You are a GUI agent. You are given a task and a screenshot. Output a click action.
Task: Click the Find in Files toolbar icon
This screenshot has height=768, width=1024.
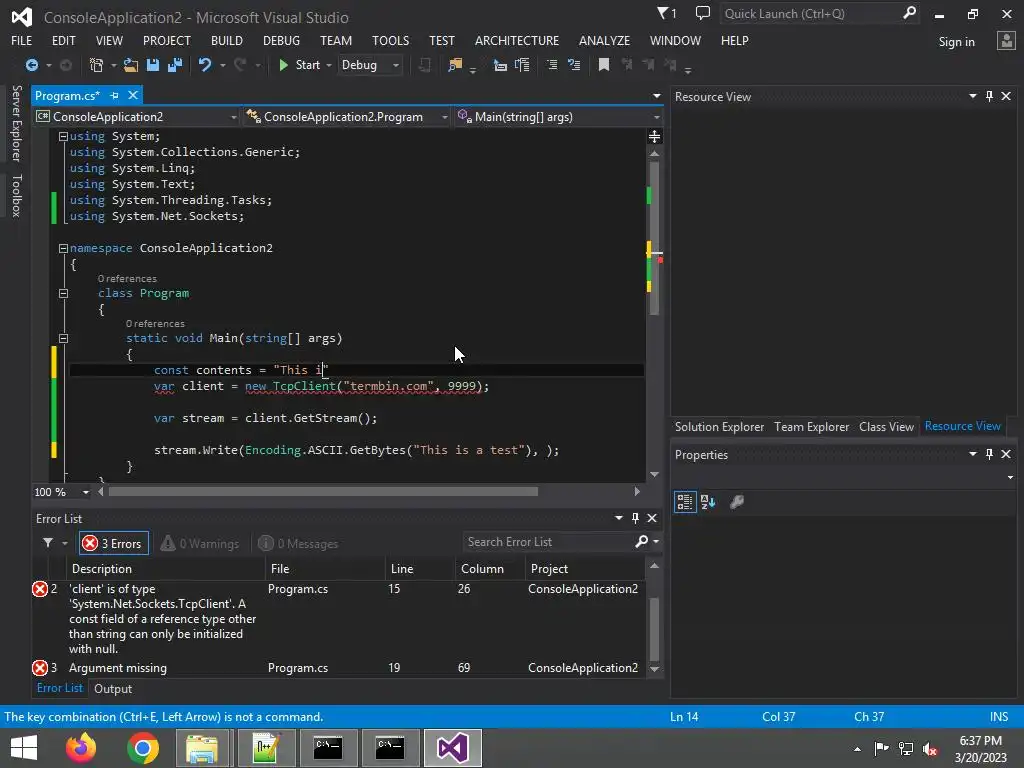point(455,65)
